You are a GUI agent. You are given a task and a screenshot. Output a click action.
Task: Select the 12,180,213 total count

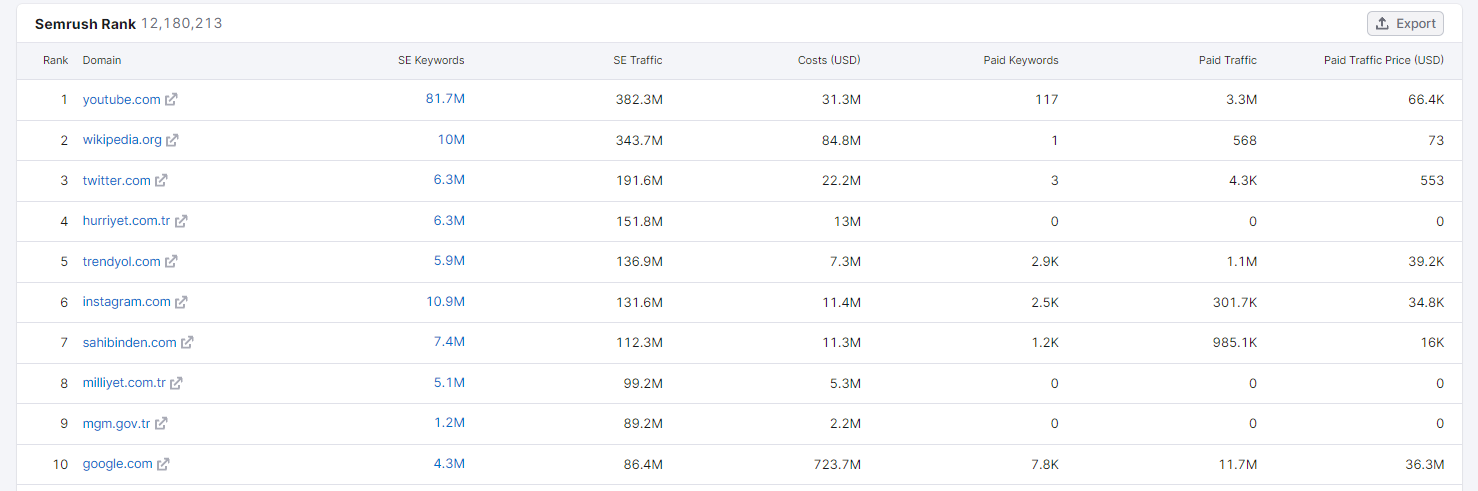(181, 23)
